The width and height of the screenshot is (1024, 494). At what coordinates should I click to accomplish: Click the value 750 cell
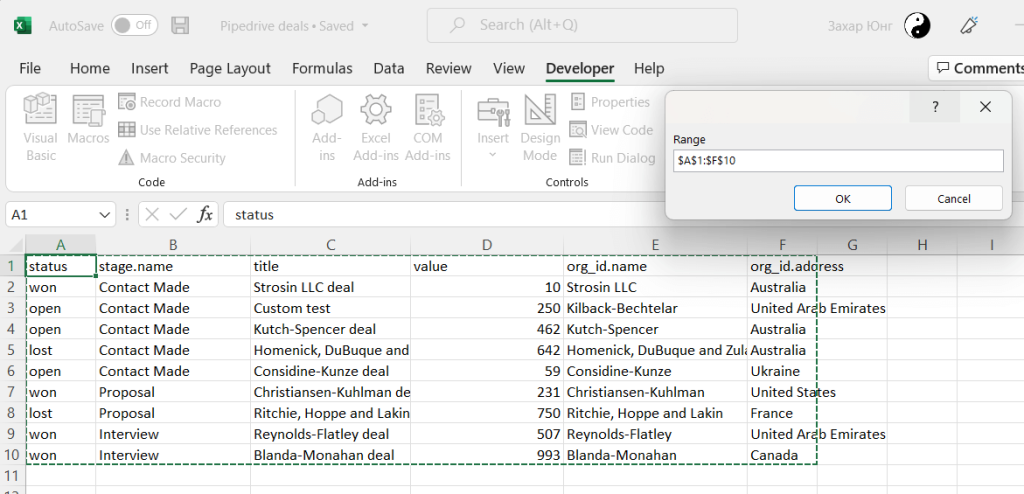(x=487, y=413)
